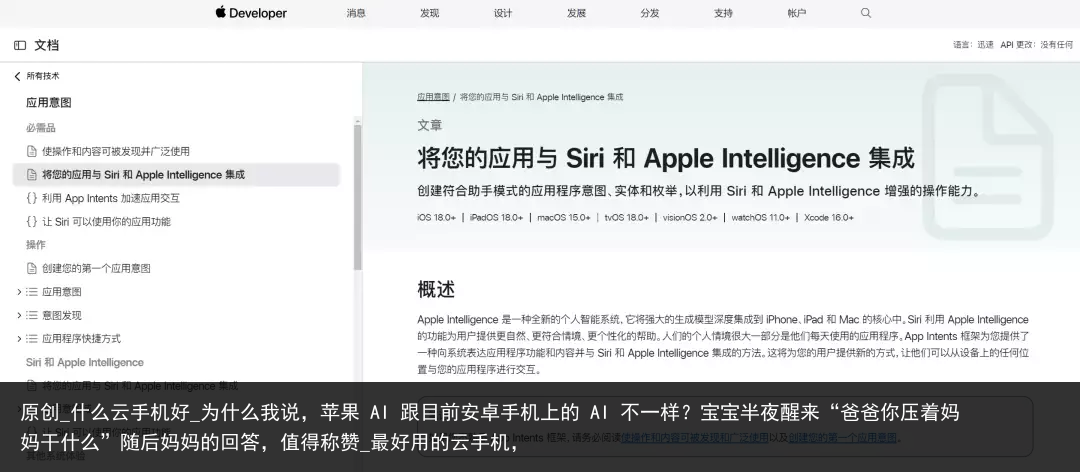Click the watchOS 11.0+ availability label
This screenshot has height=472, width=1080.
tap(760, 218)
